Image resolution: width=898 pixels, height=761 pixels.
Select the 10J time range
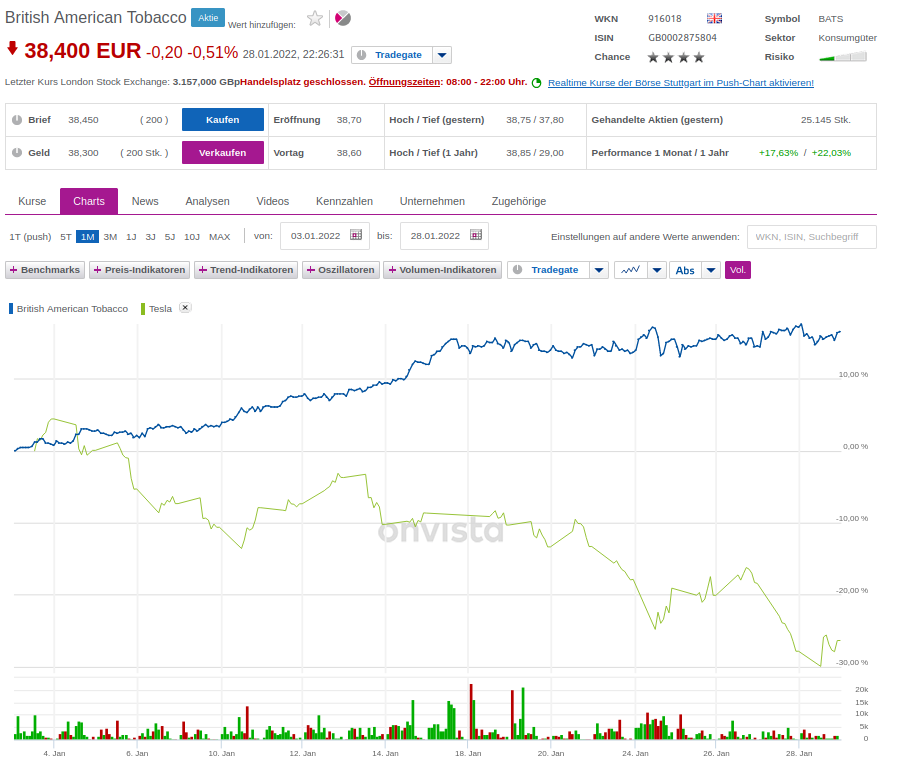tap(192, 236)
